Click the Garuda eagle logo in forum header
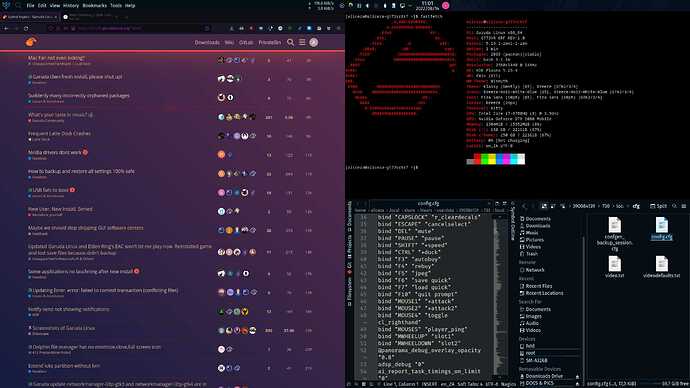This screenshot has height=388, width=690. point(31,42)
